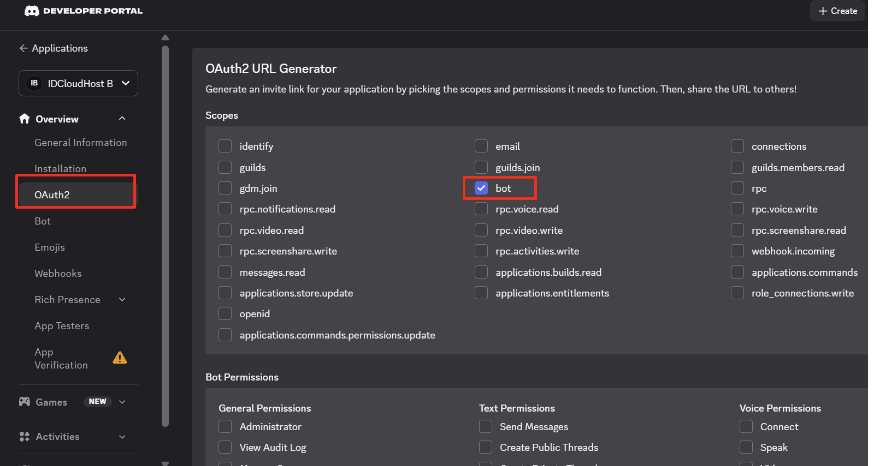Viewport: 874px width, 466px height.
Task: Enable the Send Messages permission
Action: pos(485,426)
